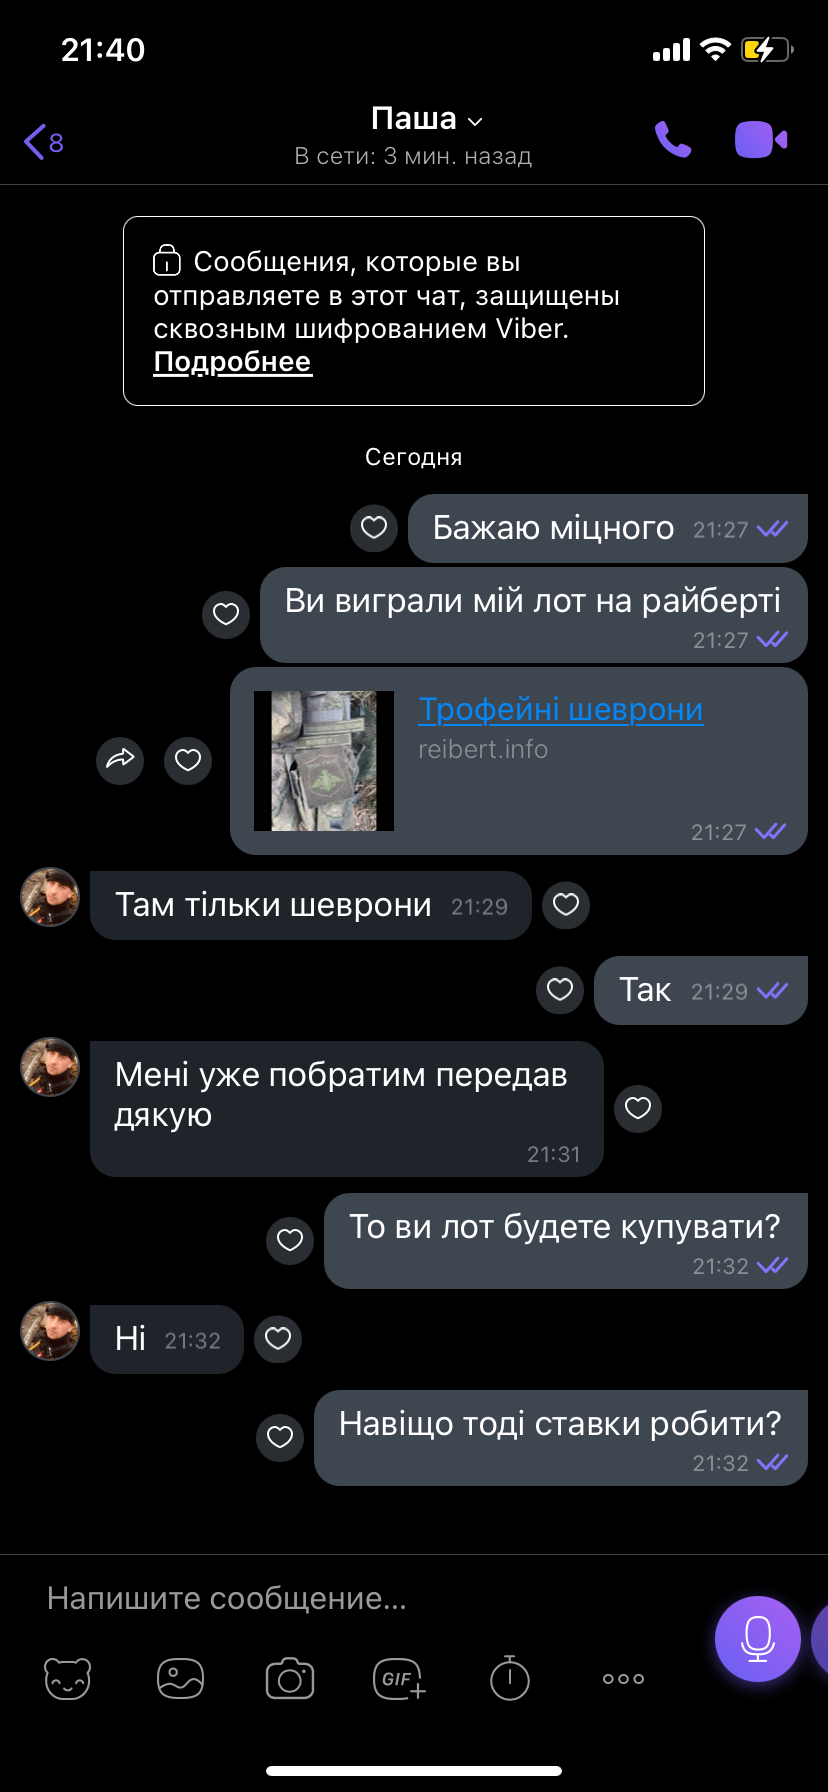The width and height of the screenshot is (828, 1792).
Task: Open more options three-dots menu
Action: click(x=623, y=1678)
